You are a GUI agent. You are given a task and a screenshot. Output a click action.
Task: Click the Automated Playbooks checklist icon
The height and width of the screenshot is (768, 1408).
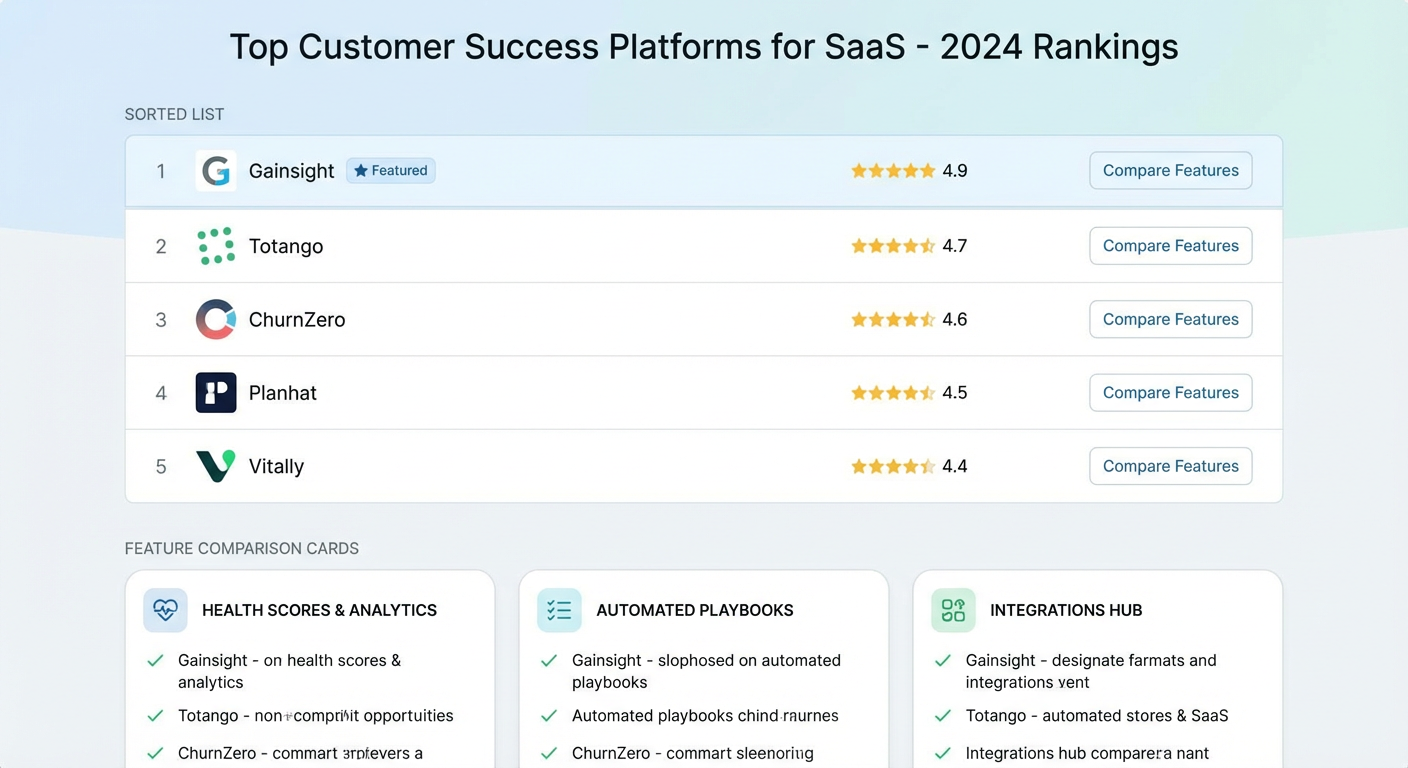(x=559, y=610)
